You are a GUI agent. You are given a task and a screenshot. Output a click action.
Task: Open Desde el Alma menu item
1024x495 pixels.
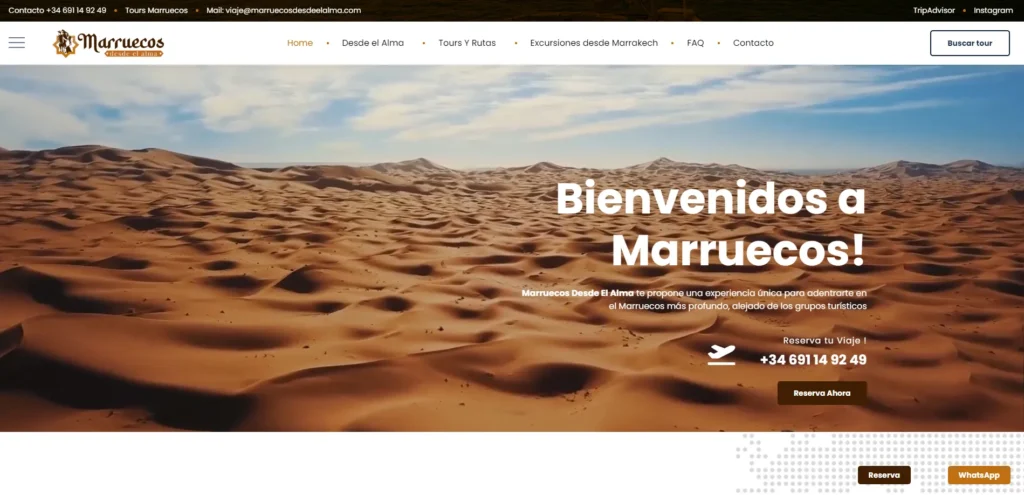point(372,43)
